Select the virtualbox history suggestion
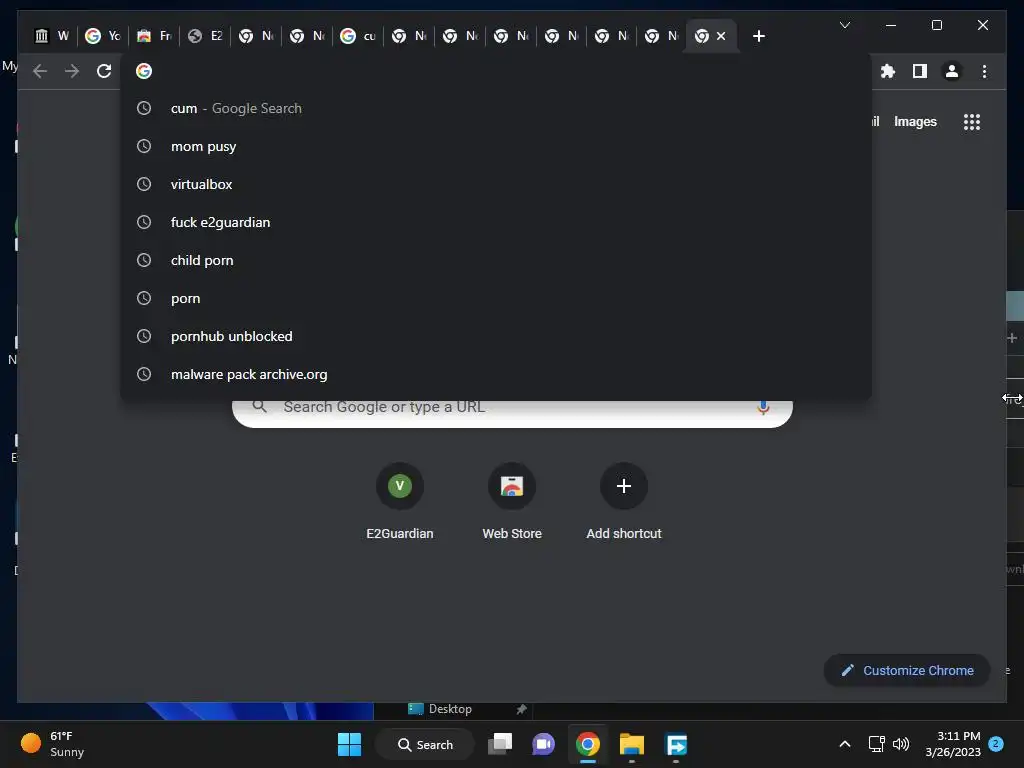 496,184
